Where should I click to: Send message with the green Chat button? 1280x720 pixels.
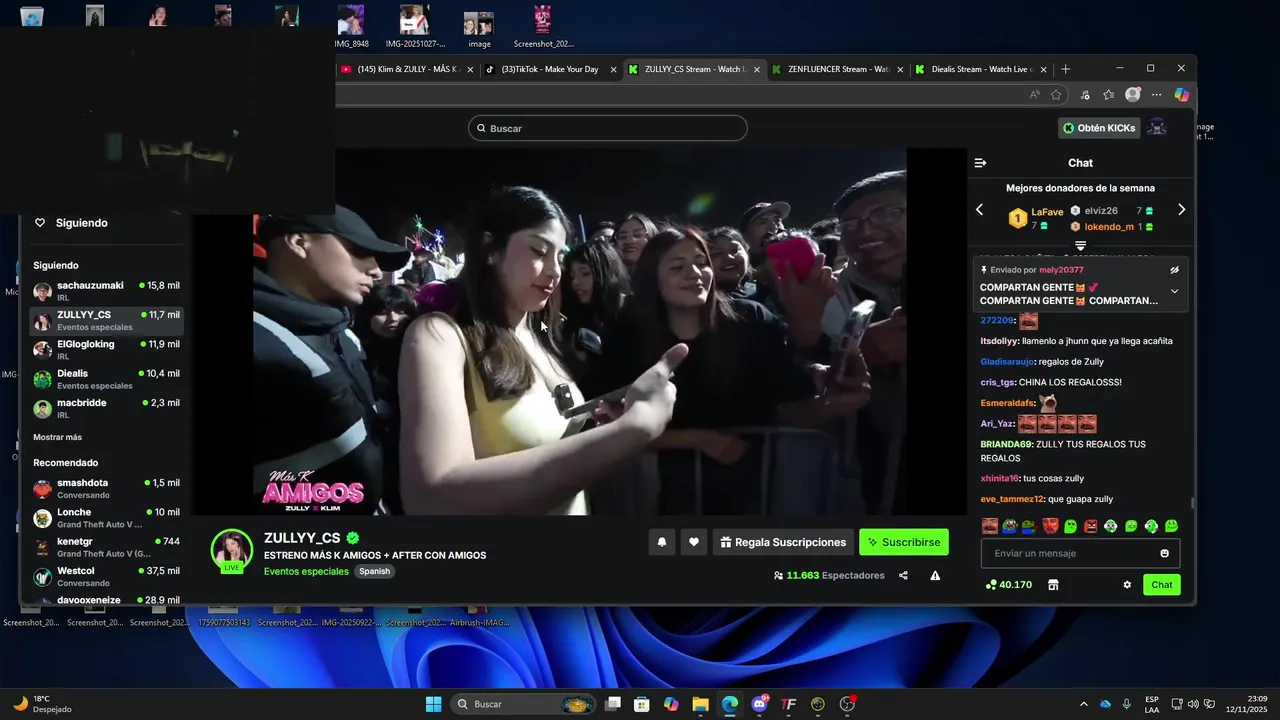pyautogui.click(x=1162, y=585)
